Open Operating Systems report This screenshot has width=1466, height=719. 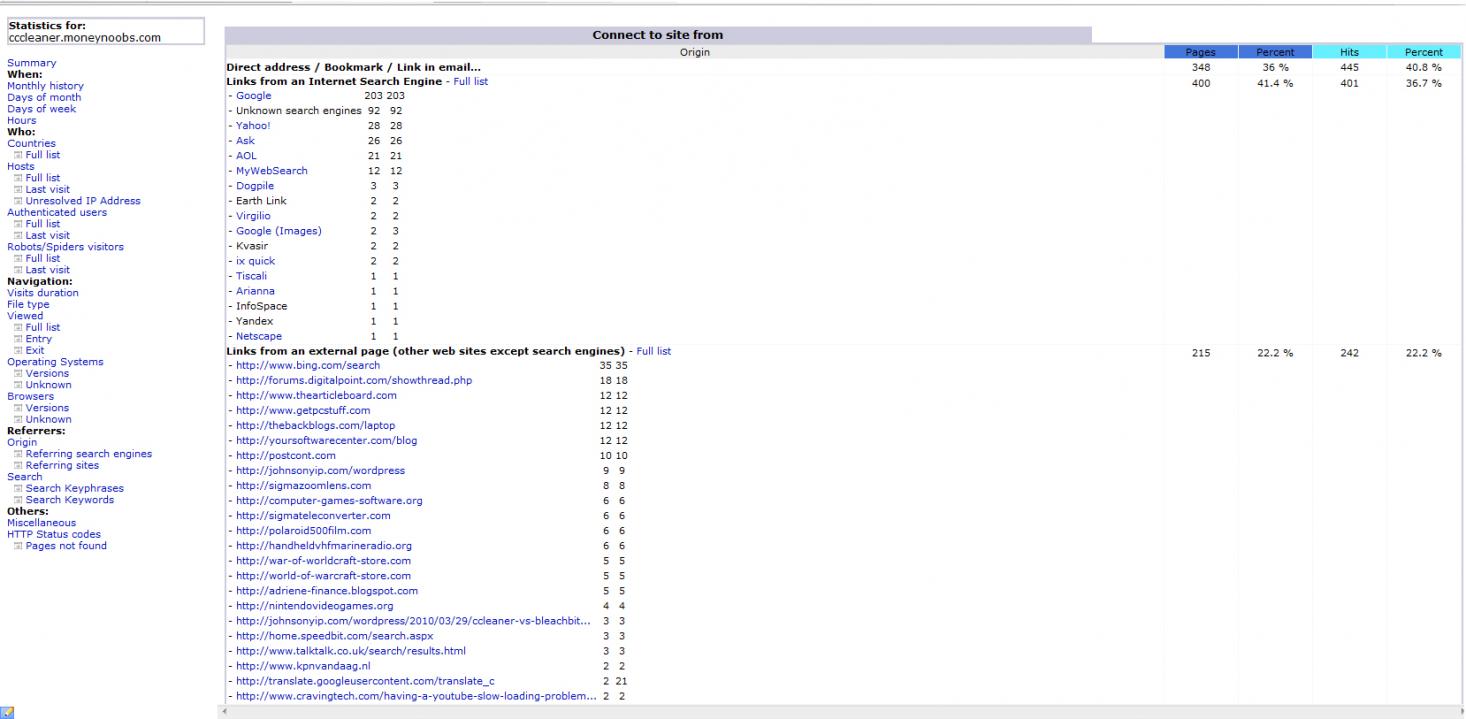click(55, 362)
